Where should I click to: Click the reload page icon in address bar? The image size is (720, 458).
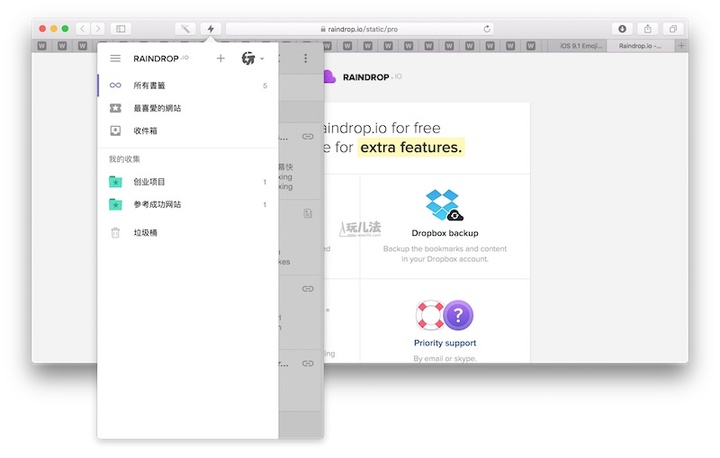(x=487, y=29)
